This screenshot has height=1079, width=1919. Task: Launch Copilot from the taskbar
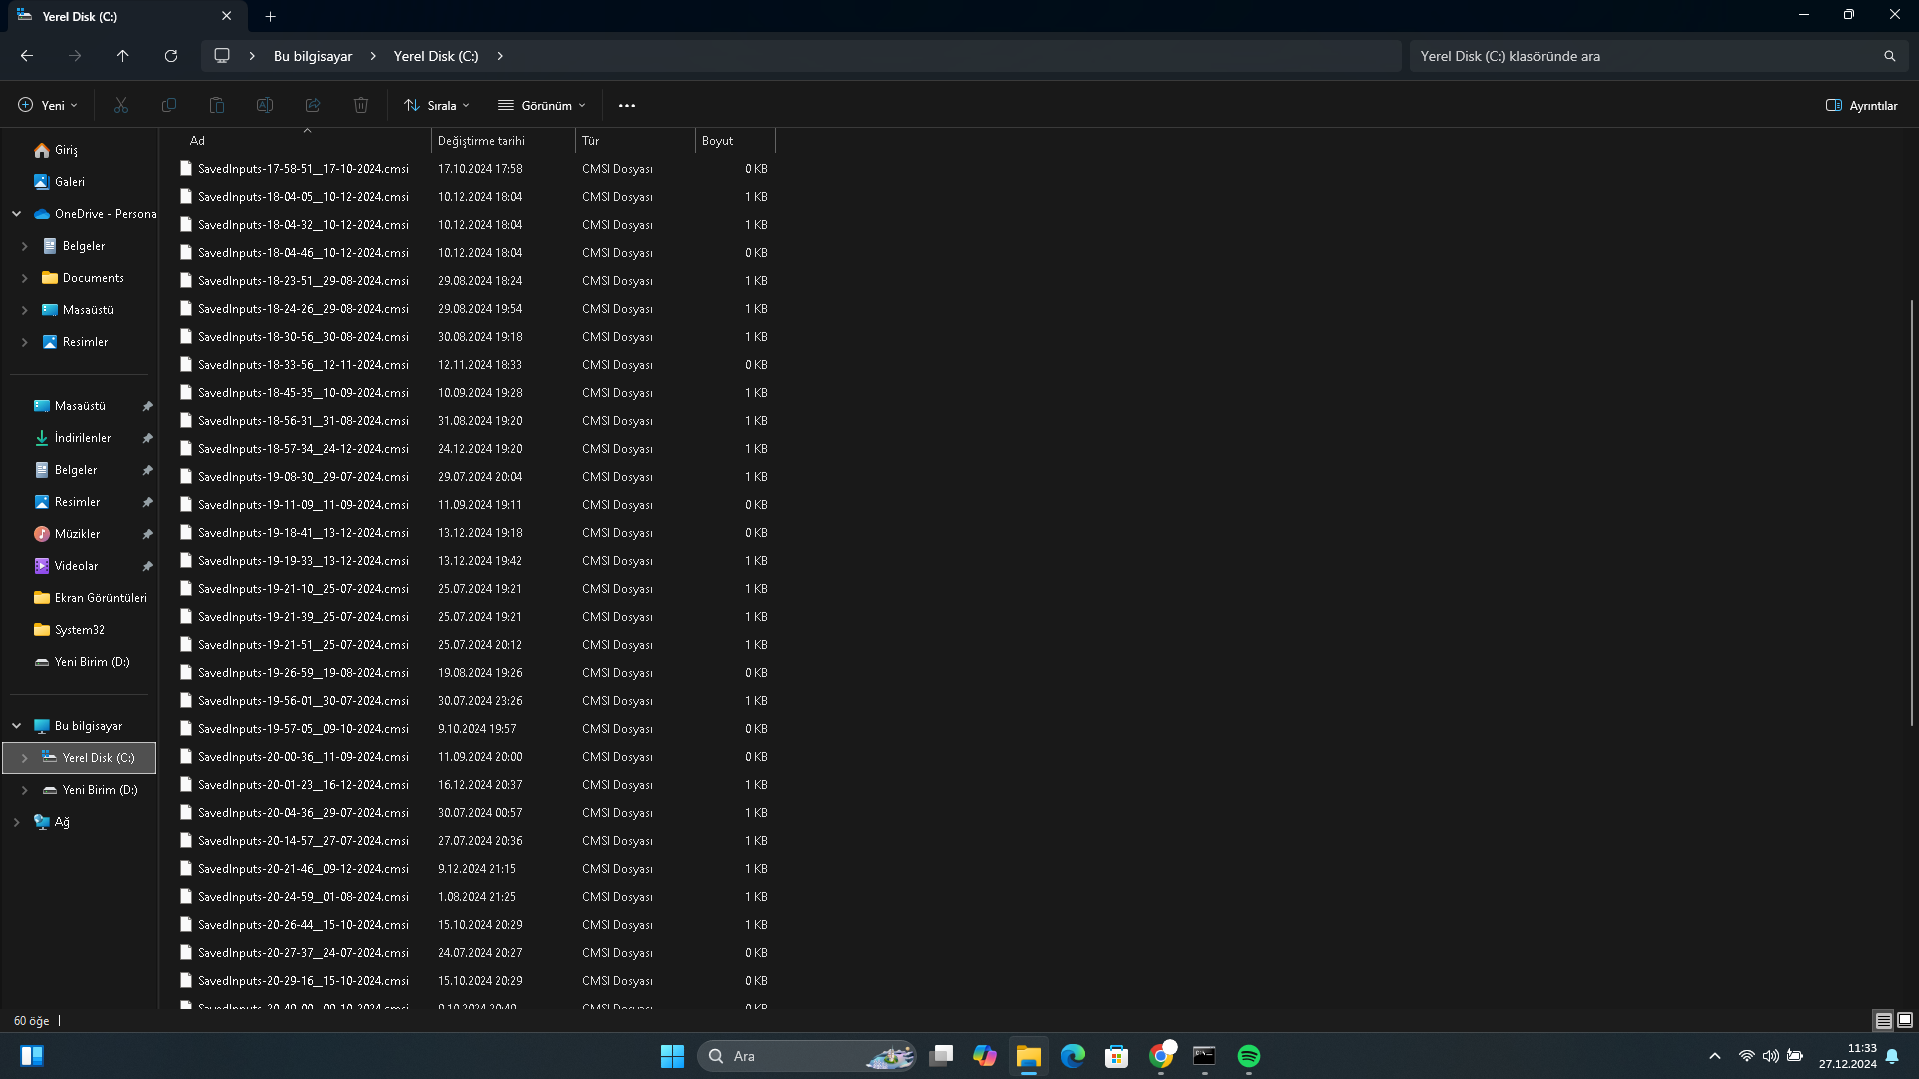point(985,1056)
